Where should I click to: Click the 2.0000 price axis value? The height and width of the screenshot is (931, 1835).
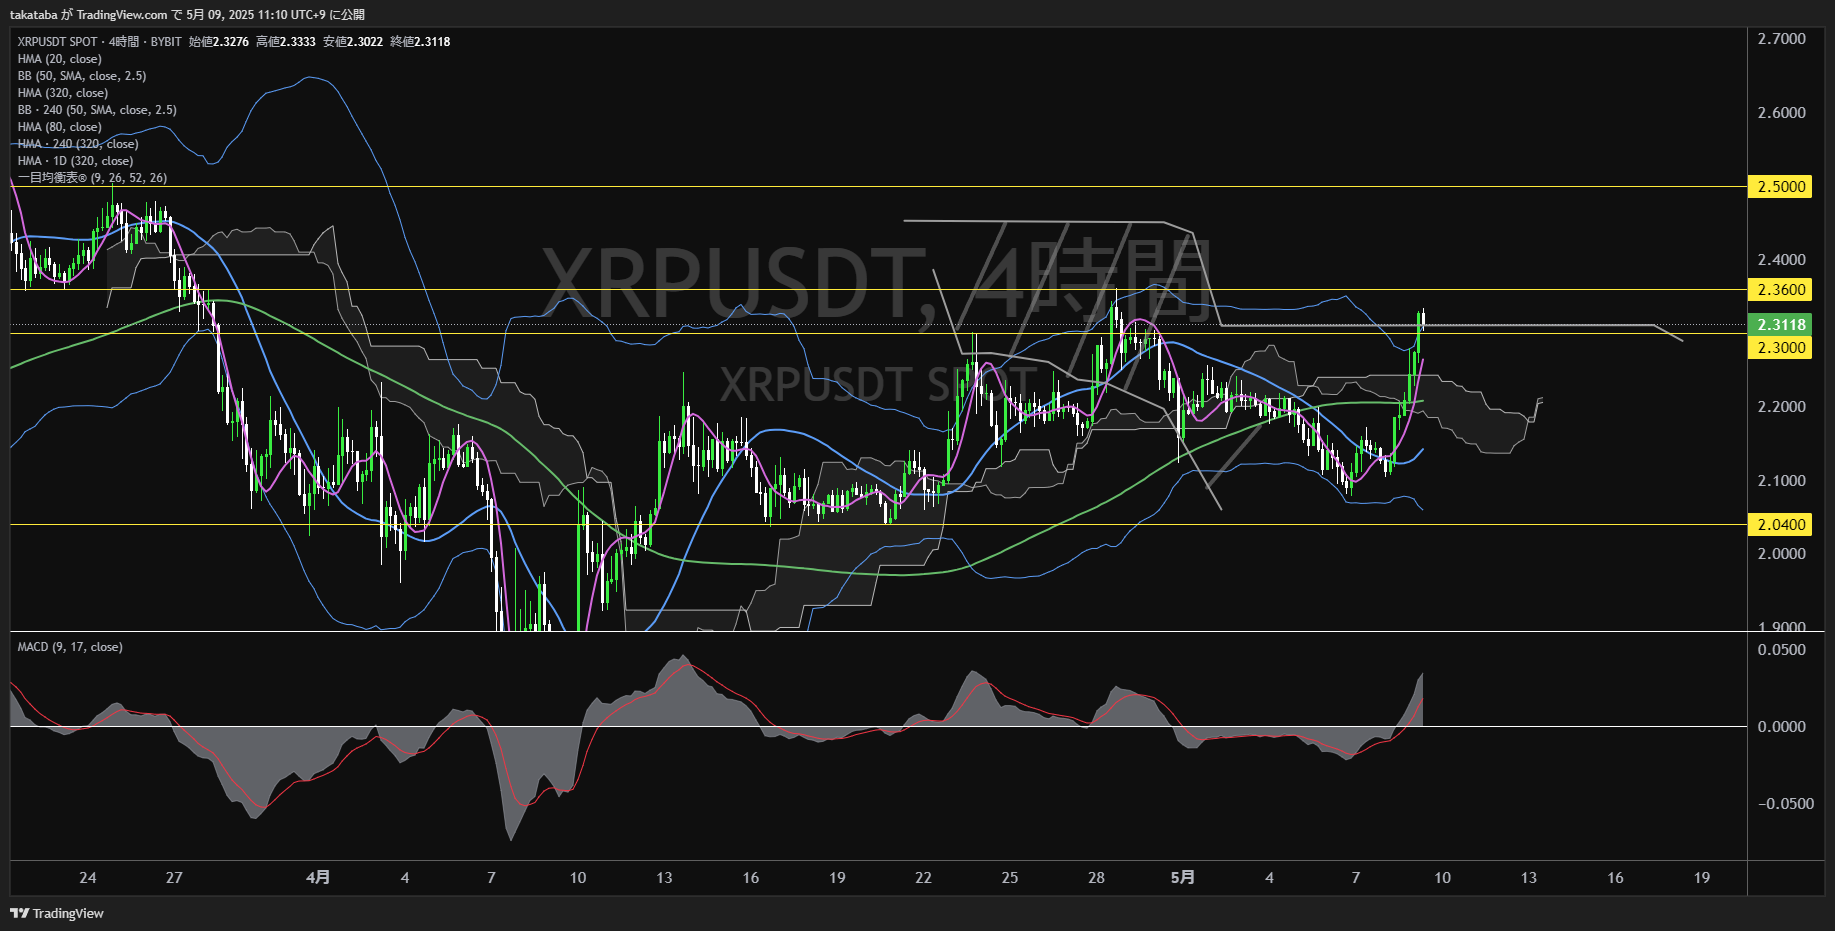click(x=1782, y=554)
